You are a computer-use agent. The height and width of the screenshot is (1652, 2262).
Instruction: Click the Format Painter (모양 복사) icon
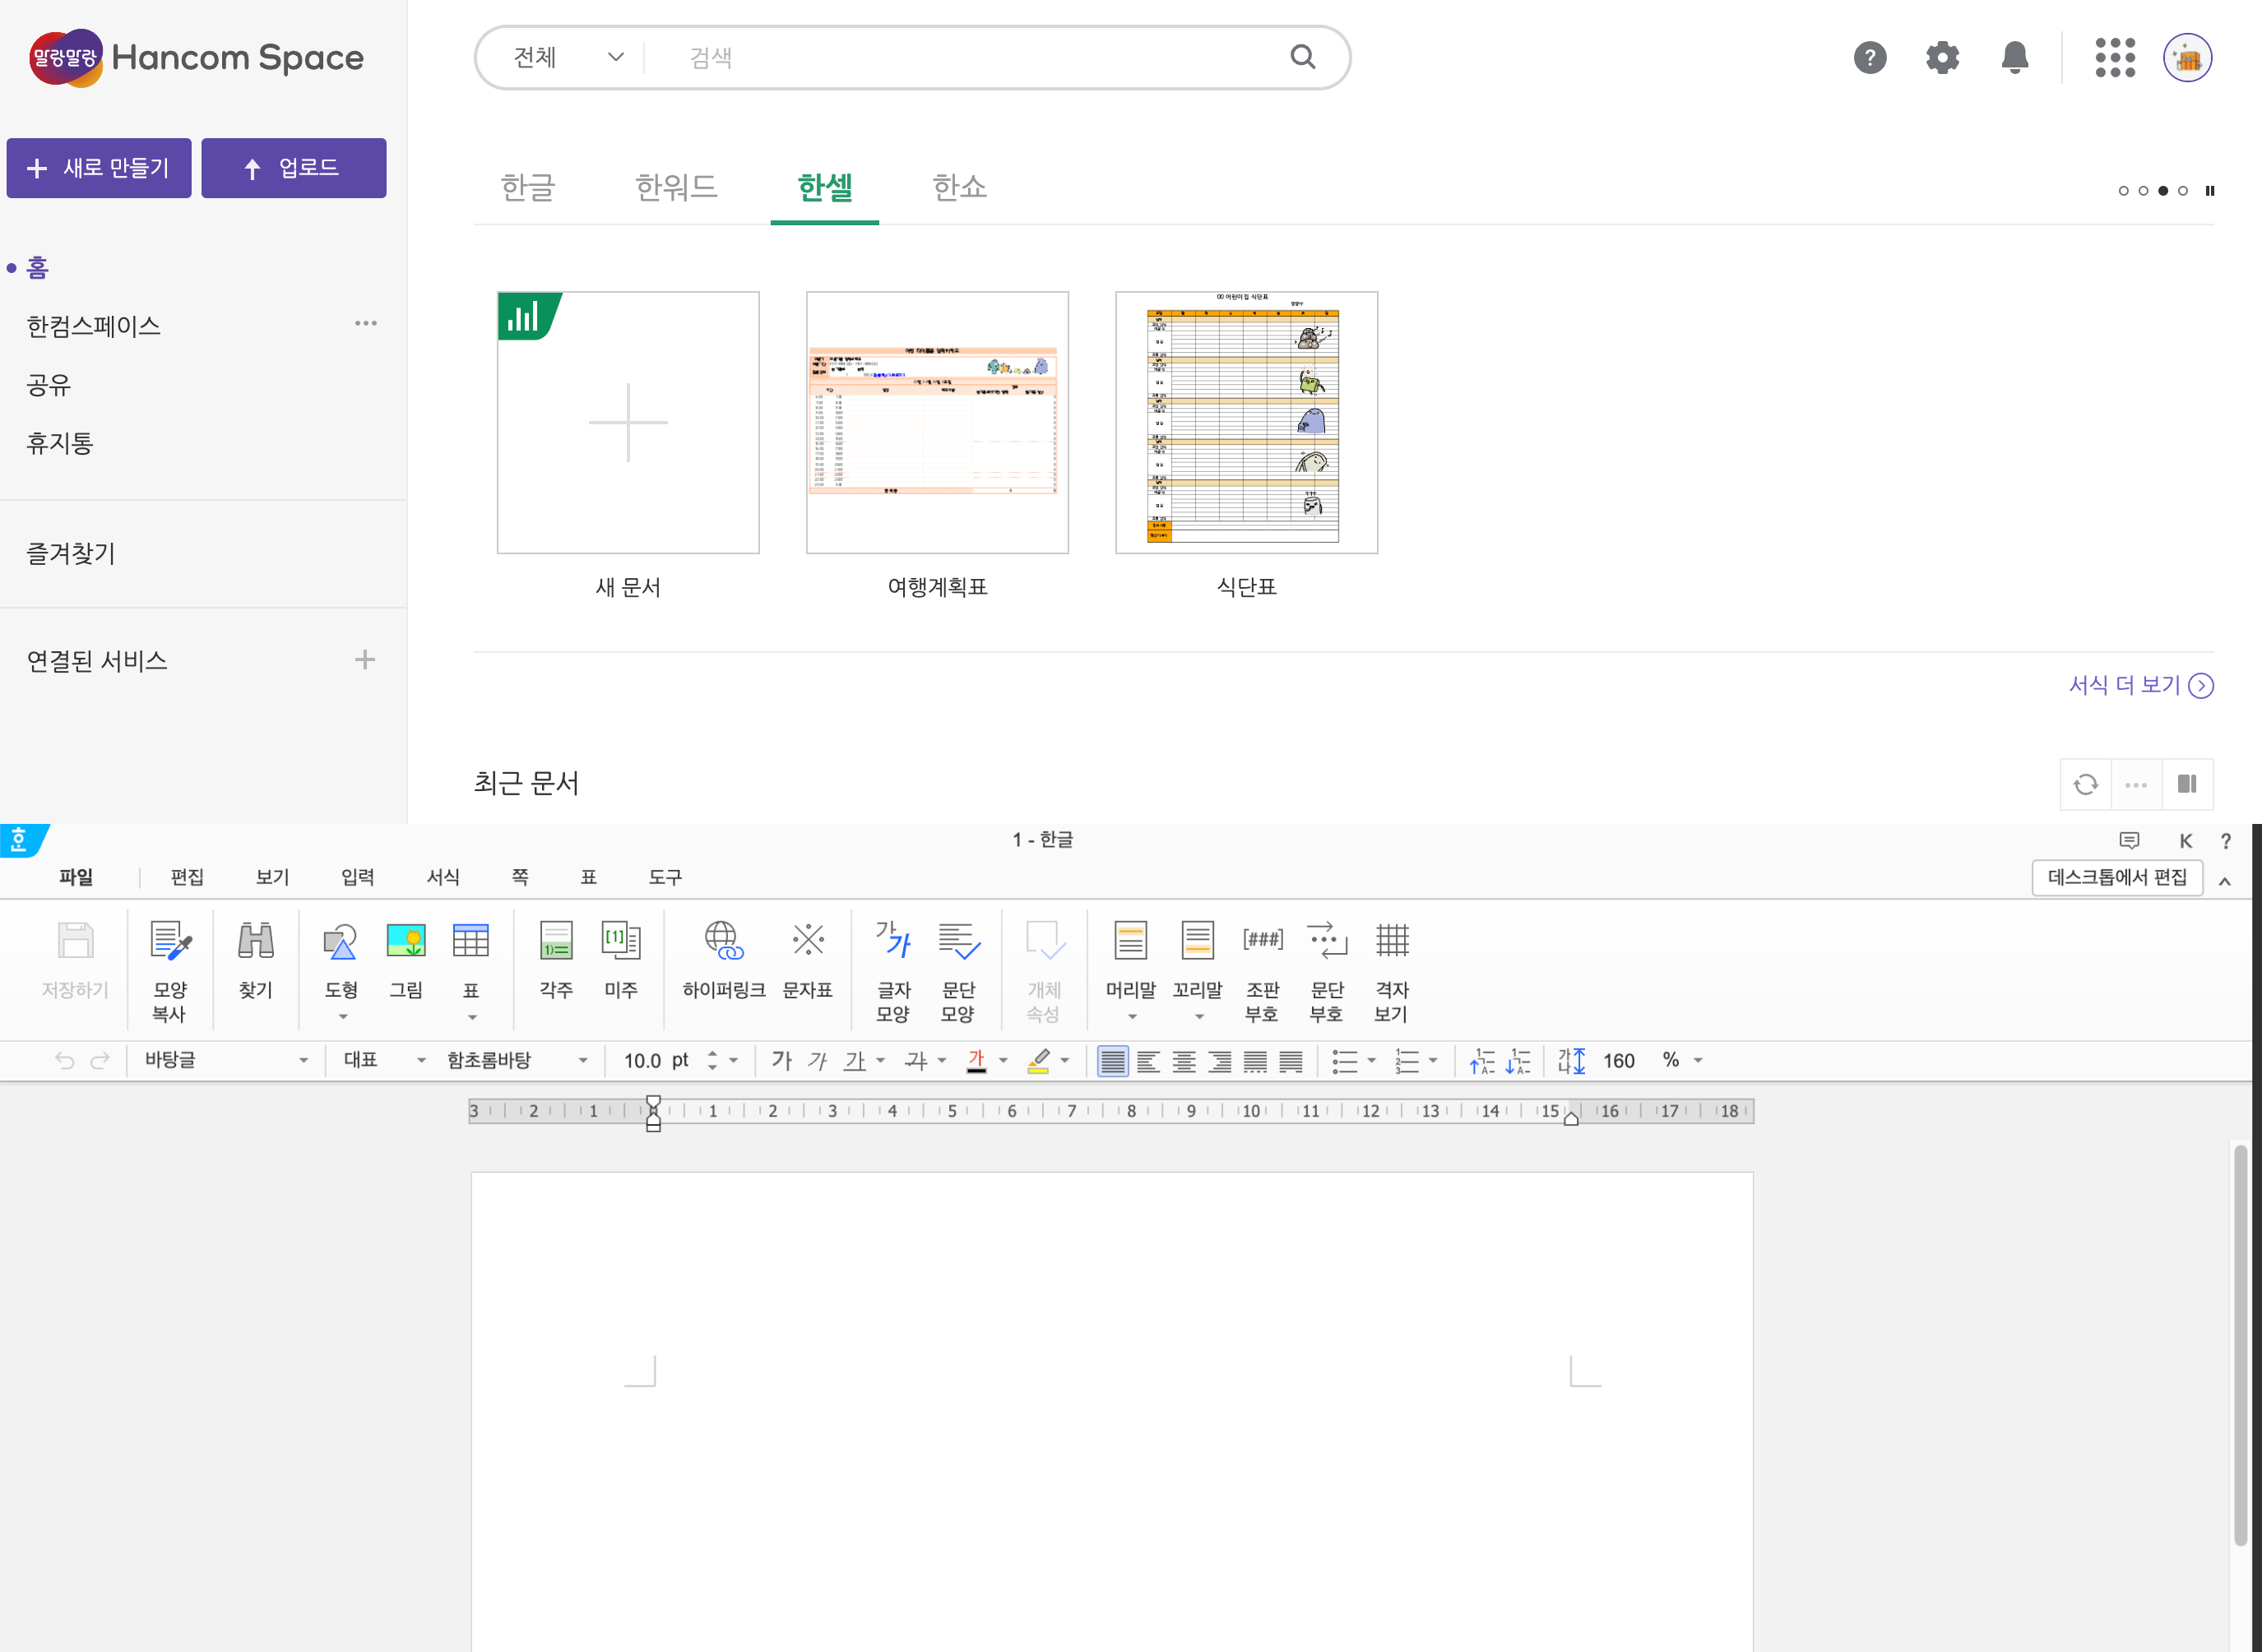170,941
